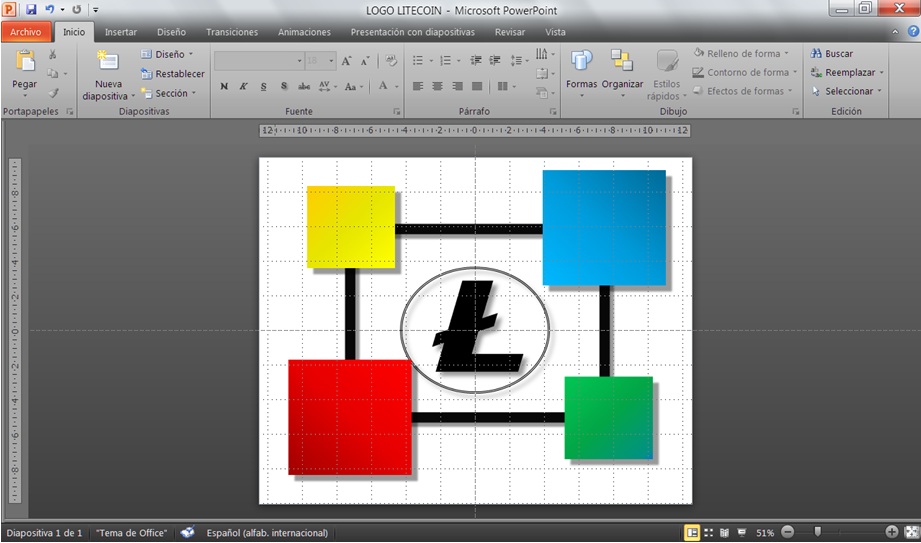
Task: Click the Increase font size icon
Action: [x=347, y=61]
